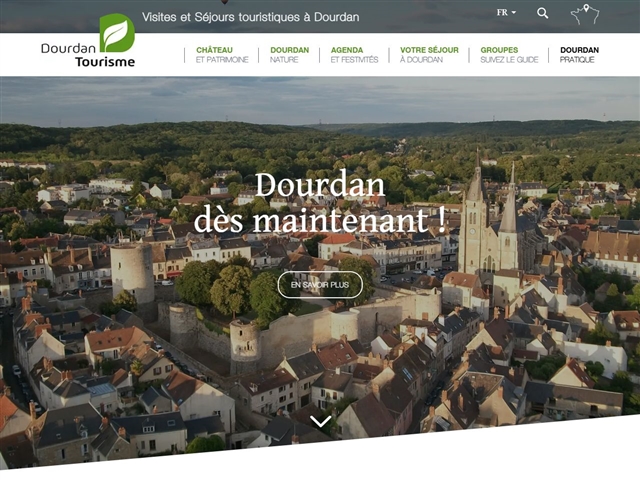Screen dimensions: 640x480
Task: Click the Visites et Séjours touristiques tagline
Action: point(251,17)
